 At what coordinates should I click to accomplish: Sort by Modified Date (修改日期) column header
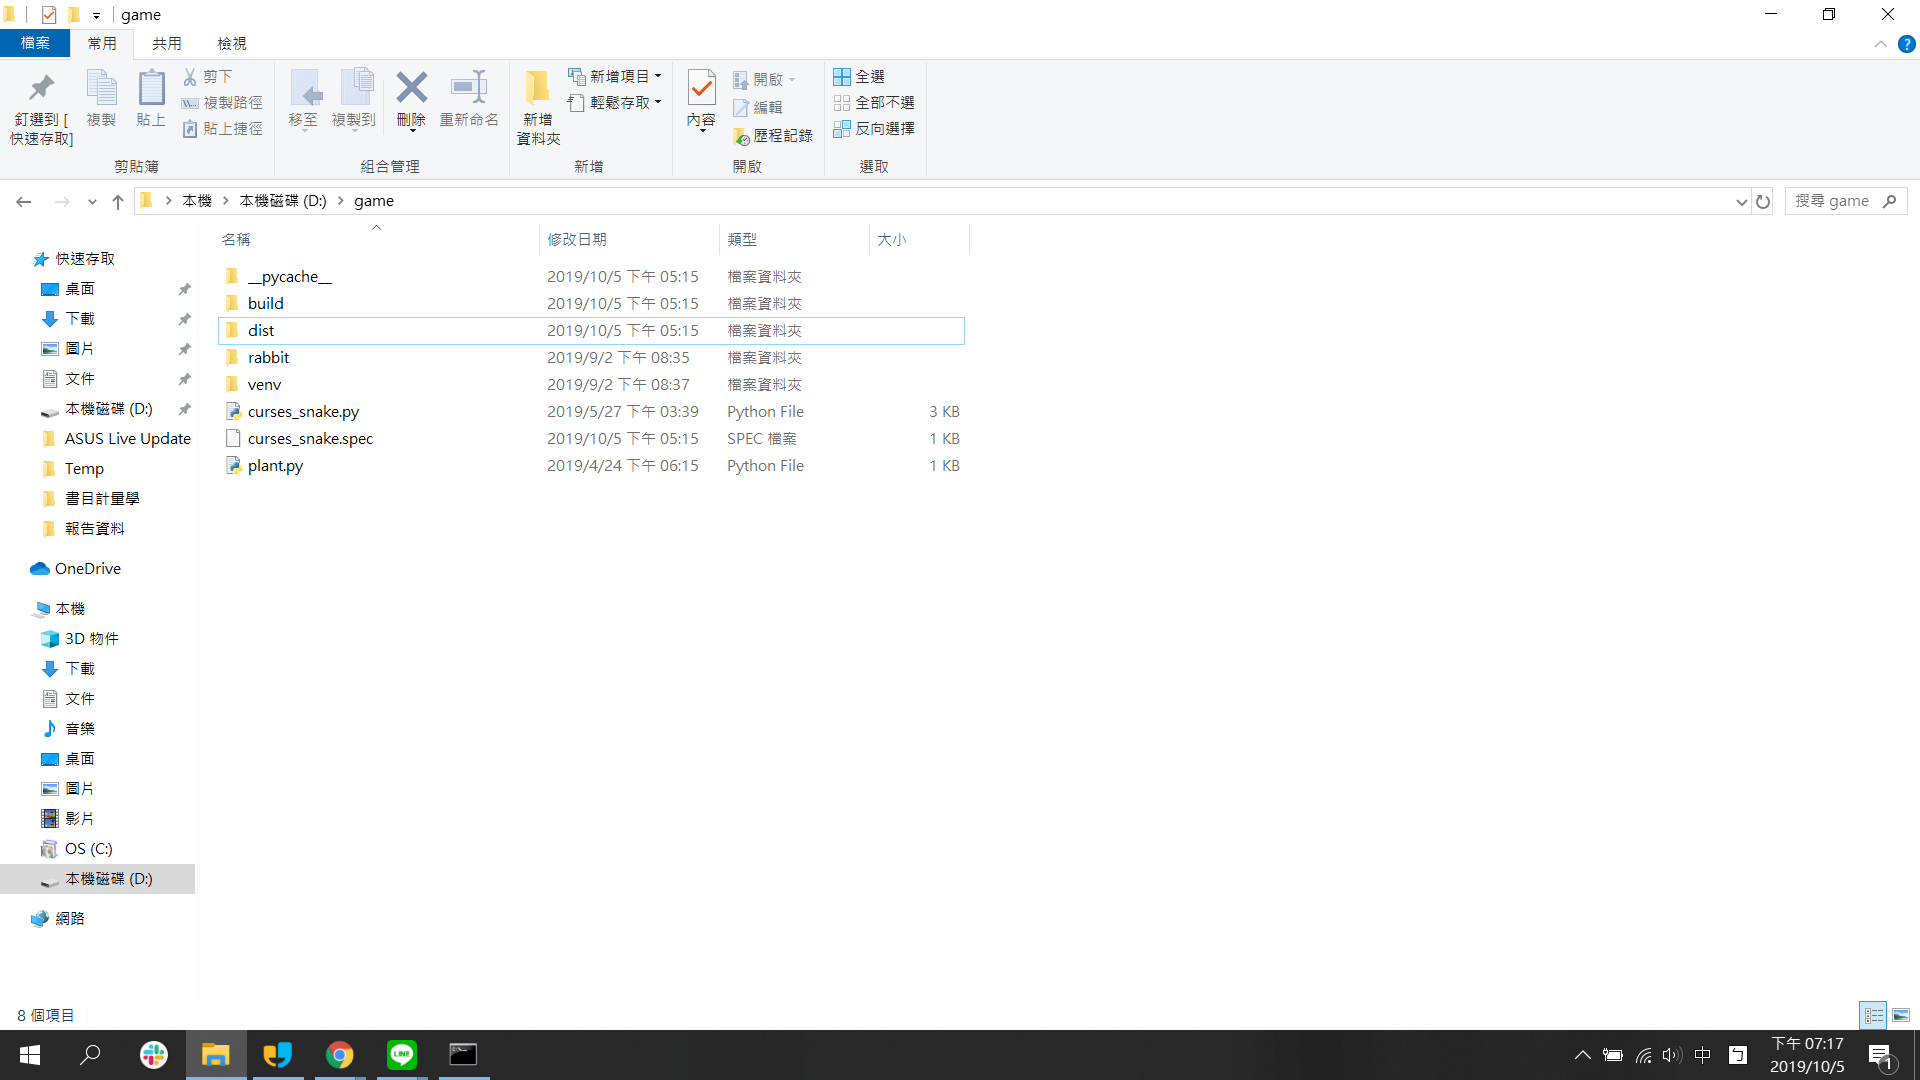click(577, 239)
